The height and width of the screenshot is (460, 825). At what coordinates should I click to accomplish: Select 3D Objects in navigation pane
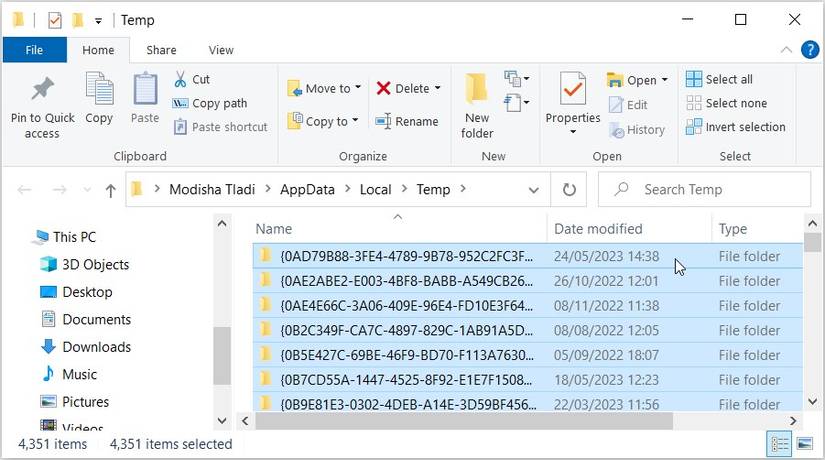[x=84, y=265]
